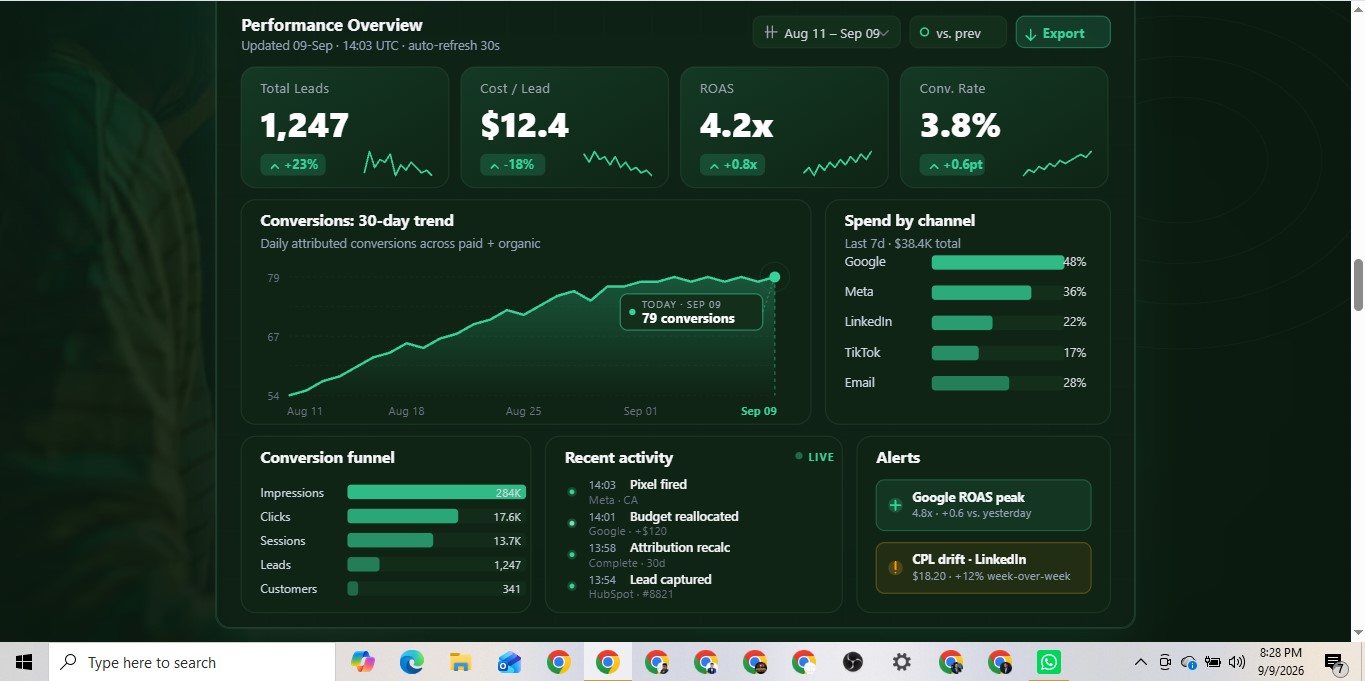Click the taskbar search box
The height and width of the screenshot is (681, 1365).
click(x=192, y=662)
